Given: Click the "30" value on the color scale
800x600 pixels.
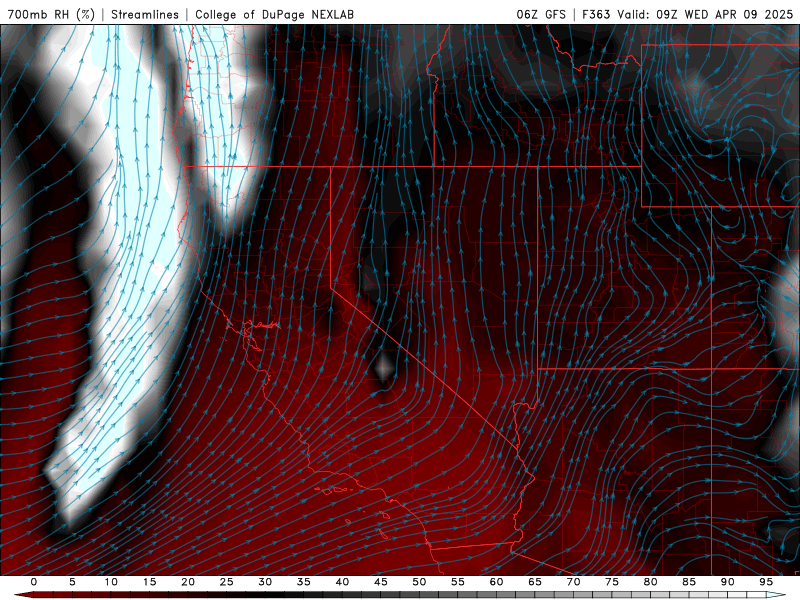Looking at the screenshot, I should pos(265,582).
